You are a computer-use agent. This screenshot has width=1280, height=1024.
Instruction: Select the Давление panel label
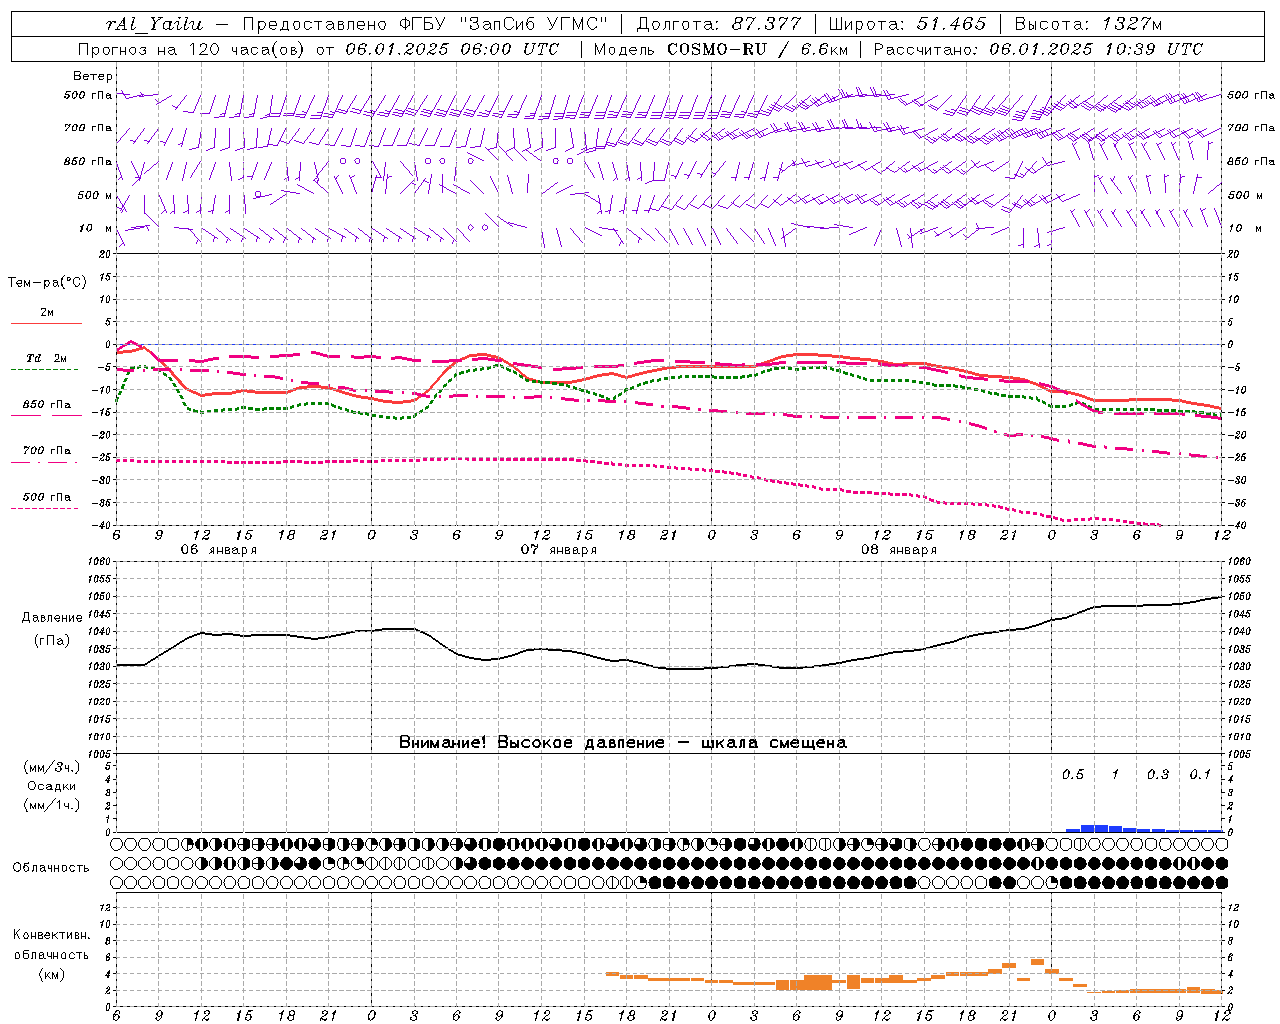coord(52,618)
